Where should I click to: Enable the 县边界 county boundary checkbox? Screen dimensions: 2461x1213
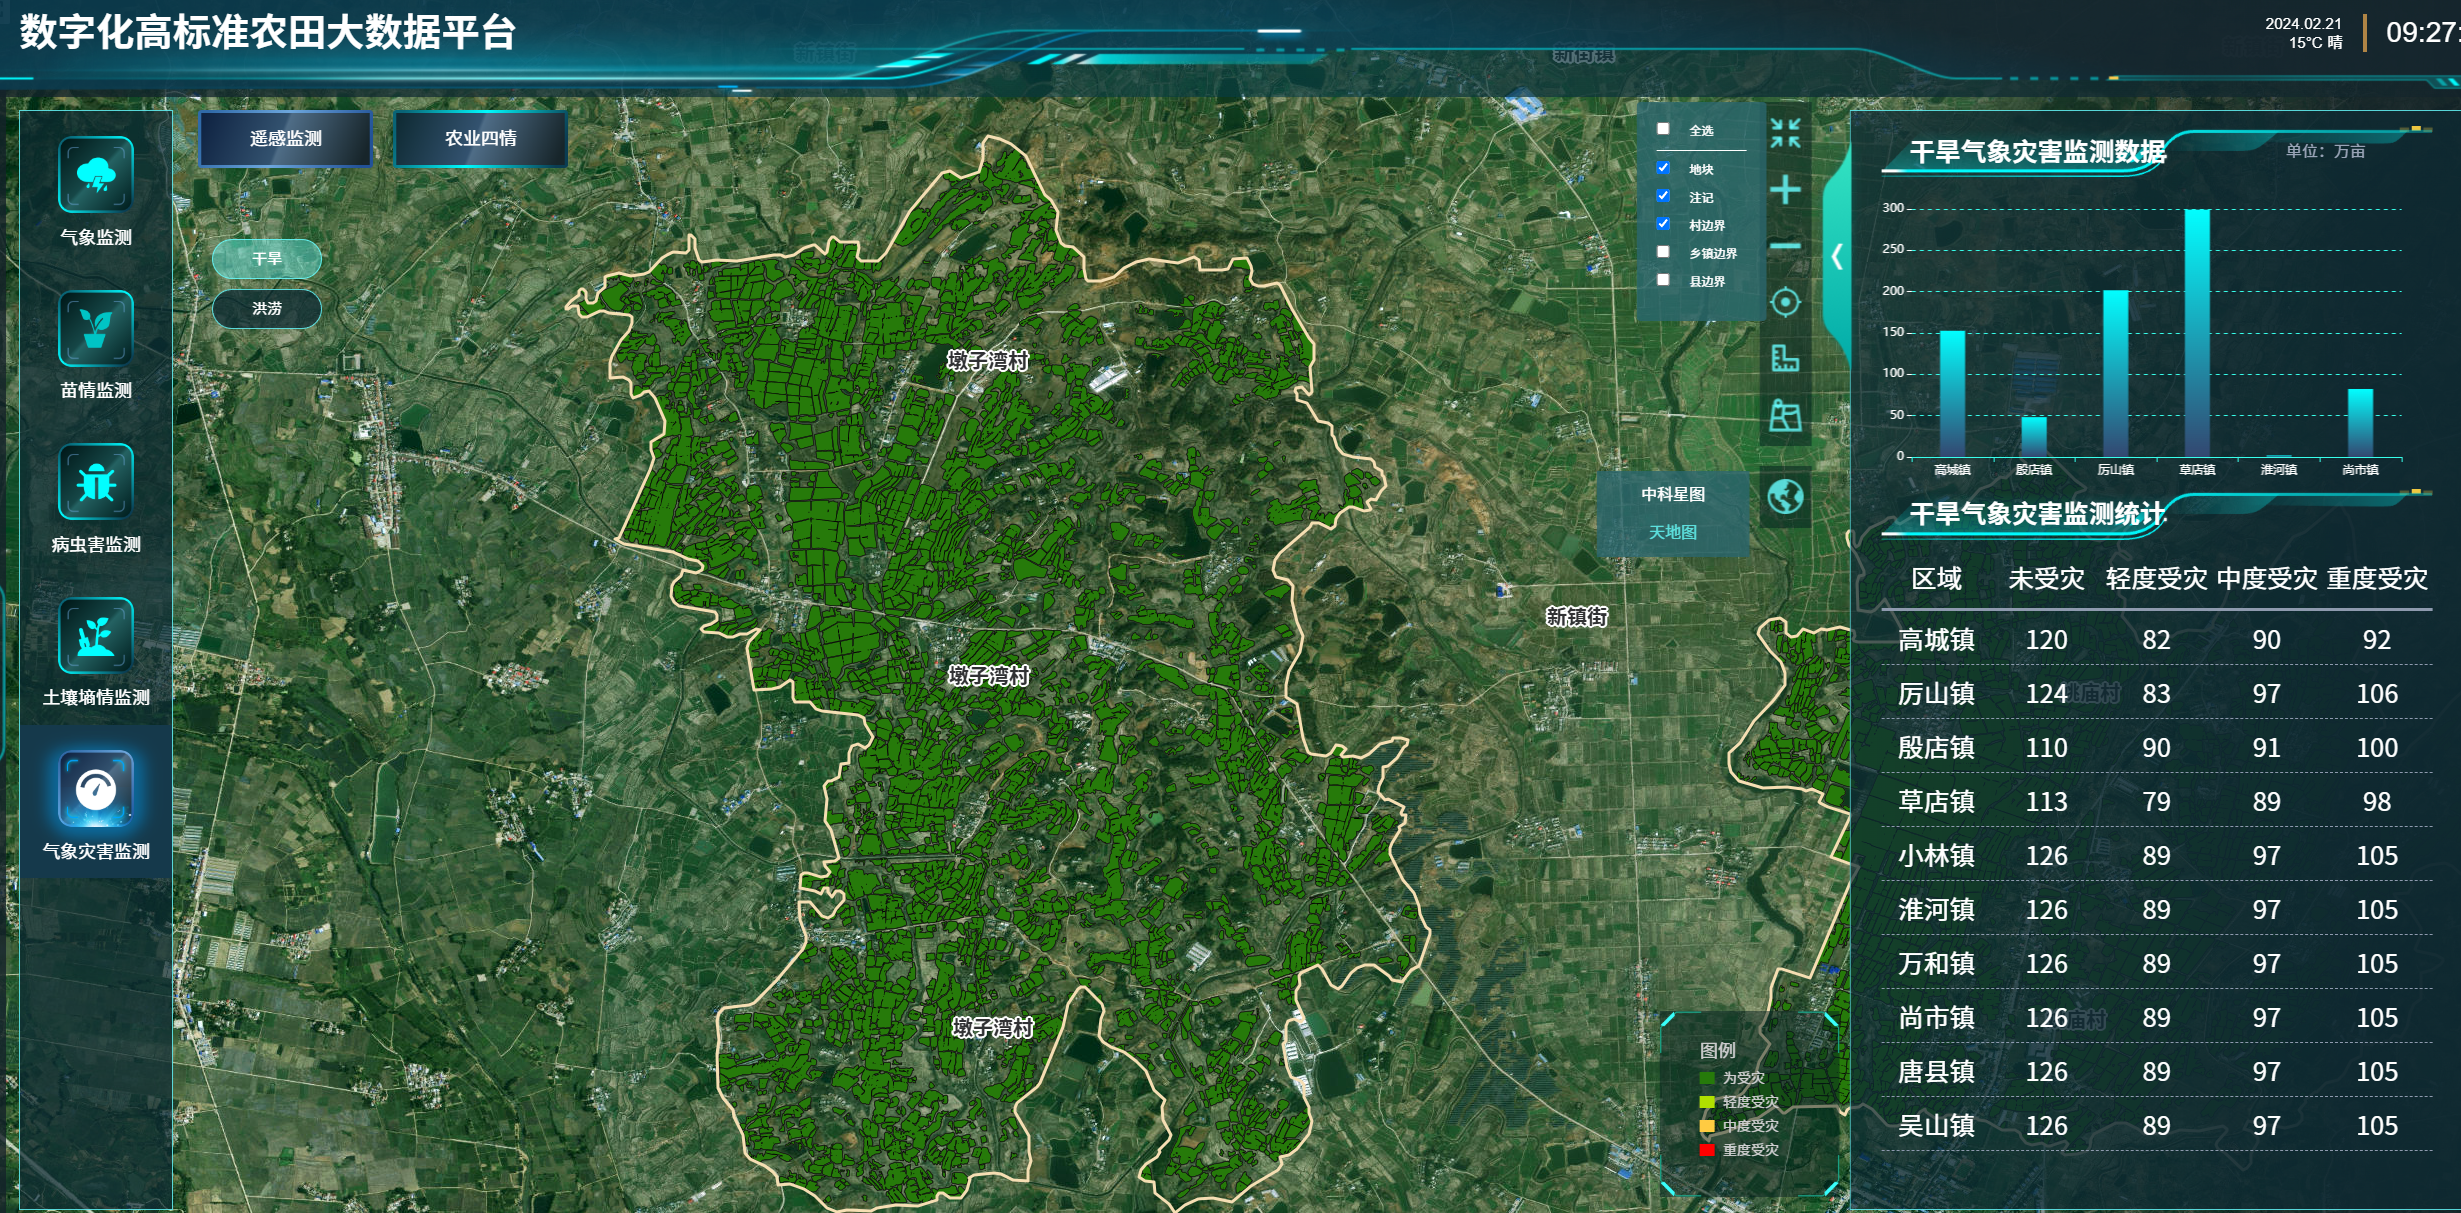1663,280
